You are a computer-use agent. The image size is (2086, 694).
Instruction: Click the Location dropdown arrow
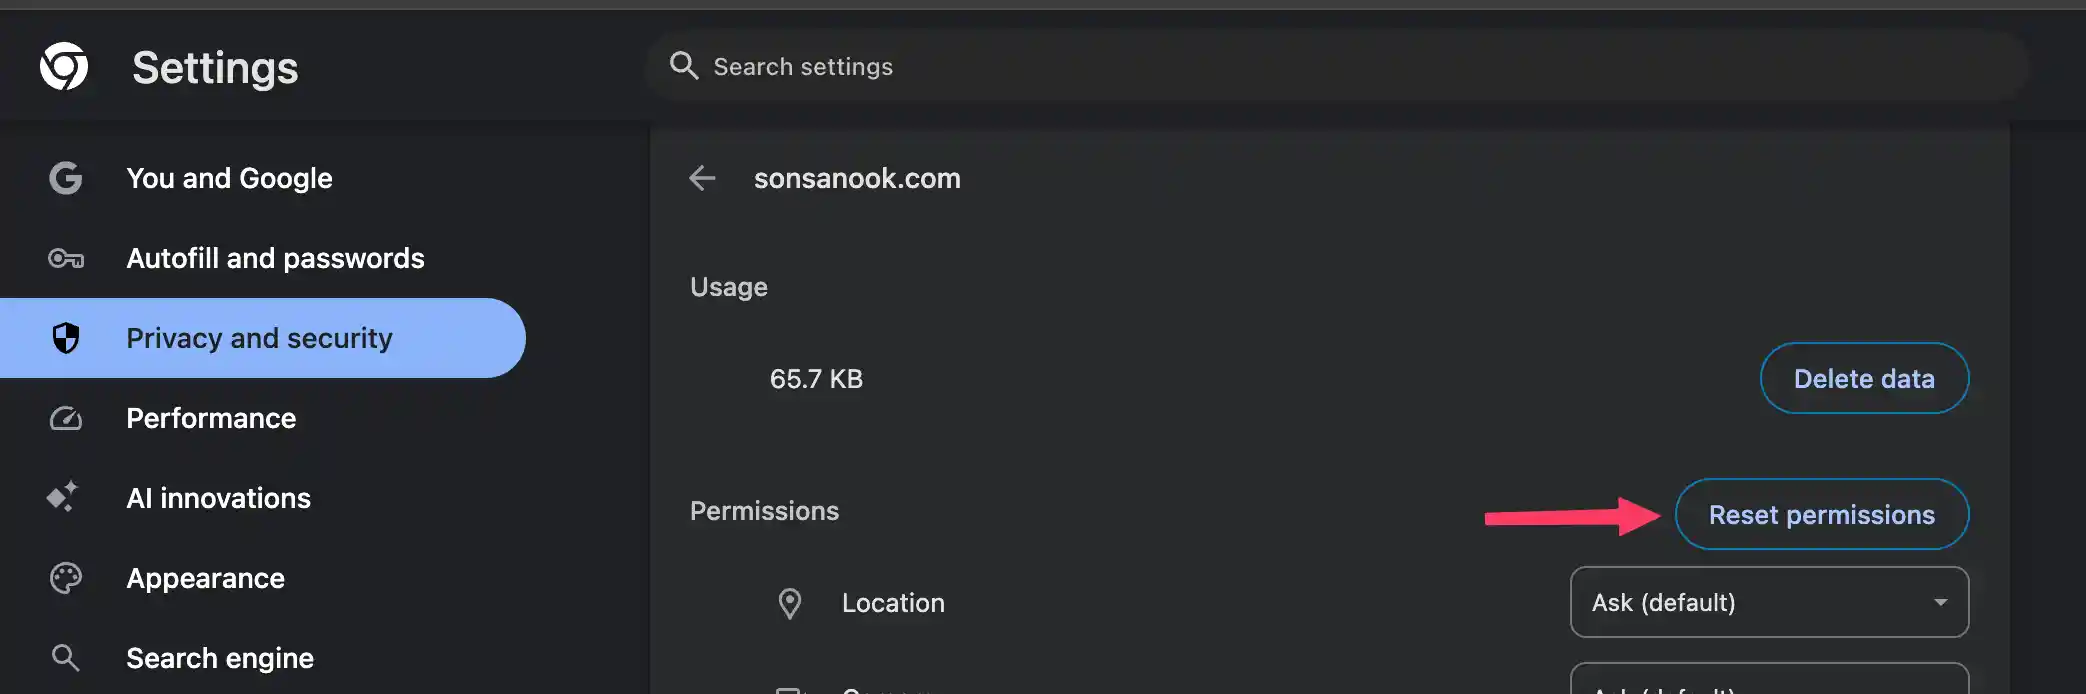(x=1940, y=603)
